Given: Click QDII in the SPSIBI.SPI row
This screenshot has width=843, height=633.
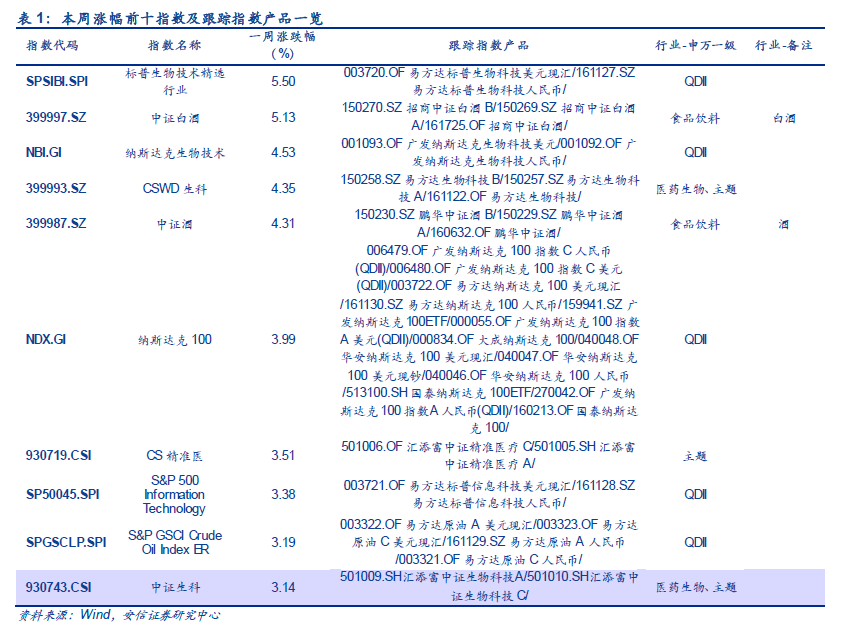Looking at the screenshot, I should pos(695,81).
